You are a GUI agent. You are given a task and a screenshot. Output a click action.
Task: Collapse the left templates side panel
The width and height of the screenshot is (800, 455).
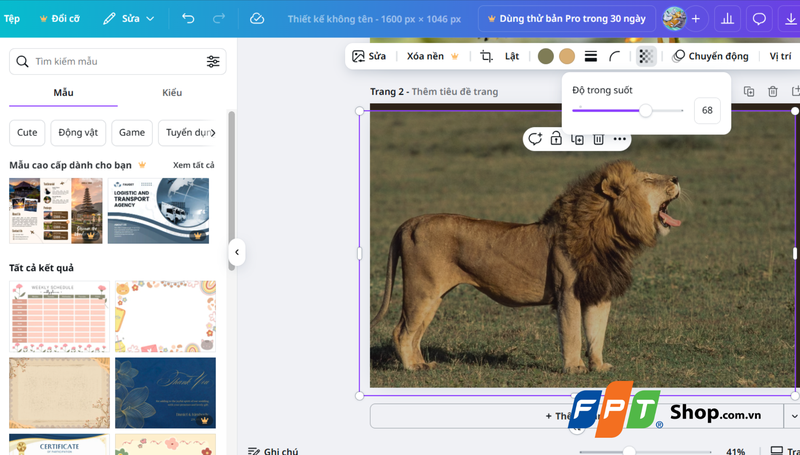tap(237, 252)
